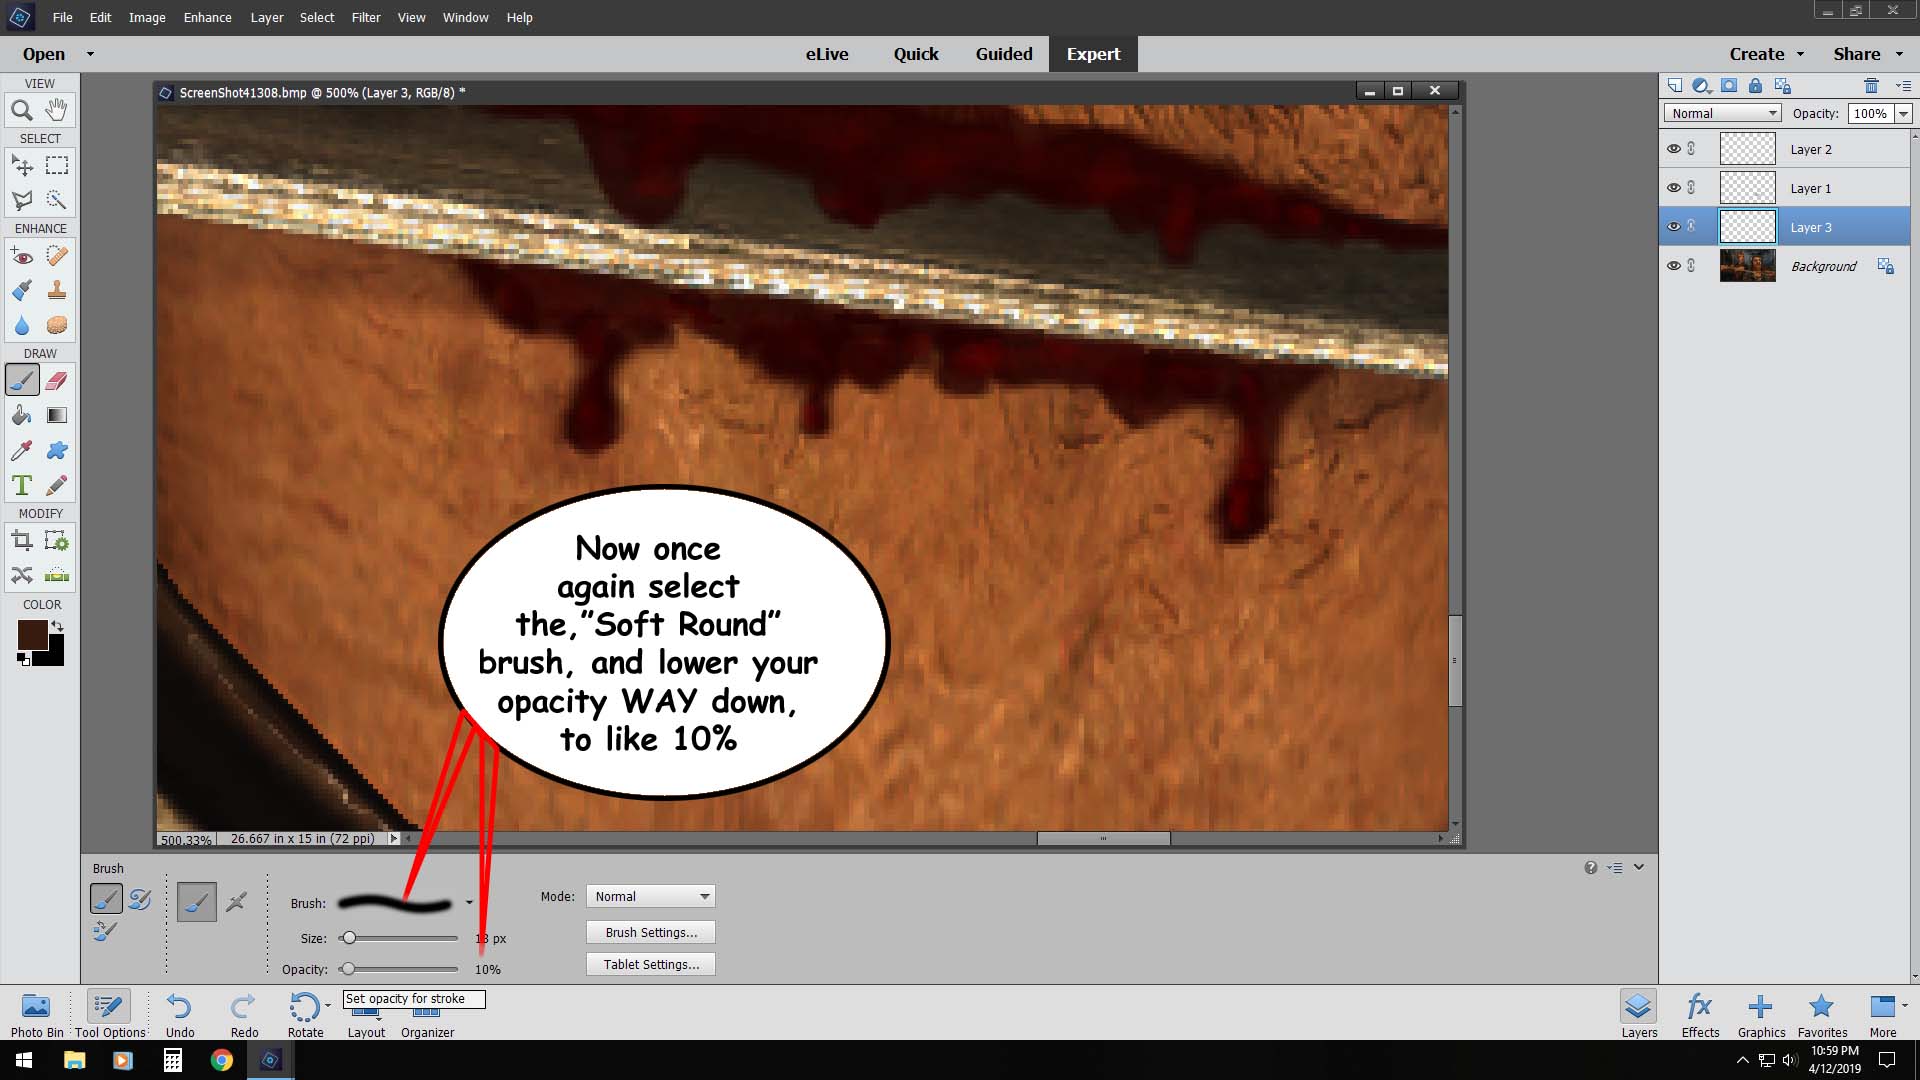The image size is (1920, 1080).
Task: Hide the Background layer eye icon
Action: pyautogui.click(x=1673, y=266)
